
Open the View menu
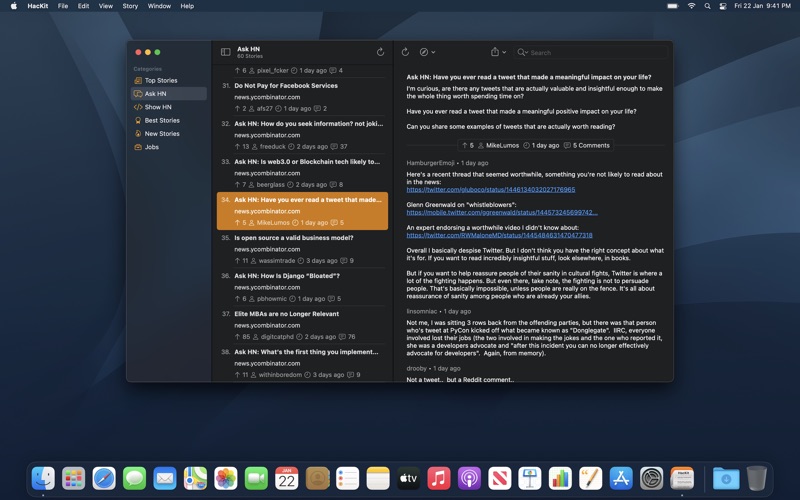[106, 6]
